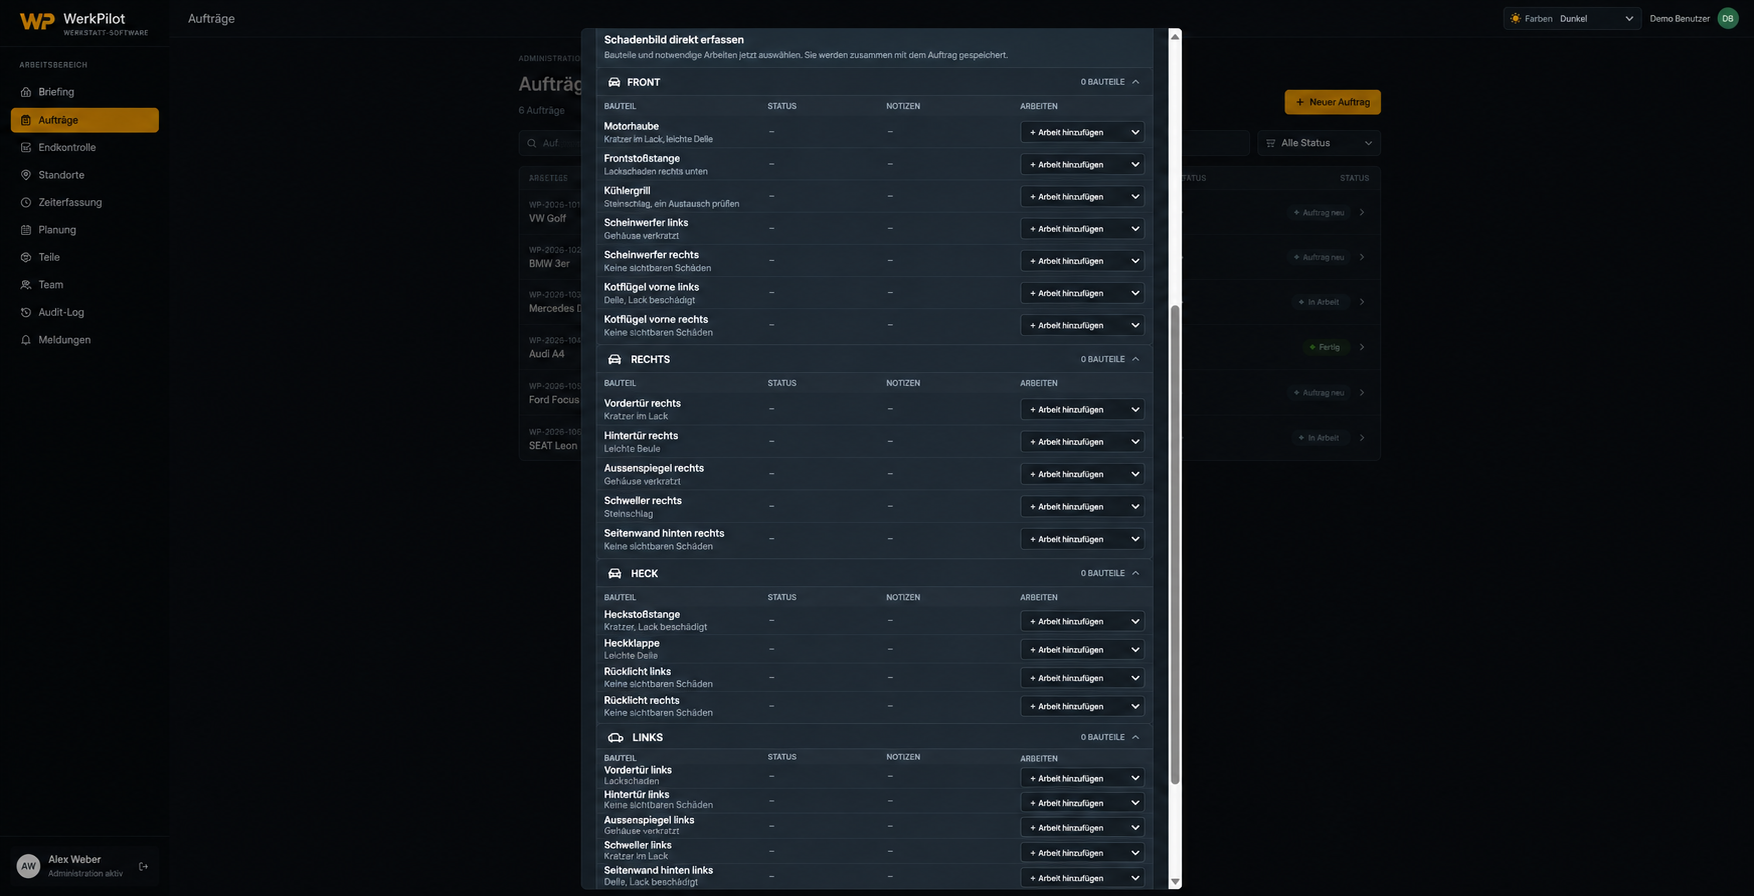Click the WerkPilot WP logo
1754x896 pixels.
coord(37,22)
